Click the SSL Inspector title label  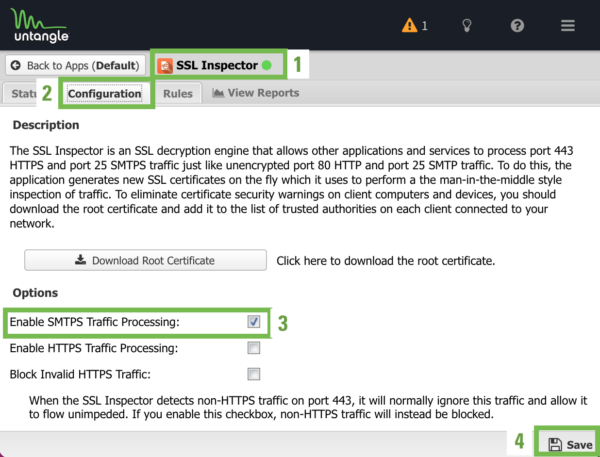click(x=217, y=65)
